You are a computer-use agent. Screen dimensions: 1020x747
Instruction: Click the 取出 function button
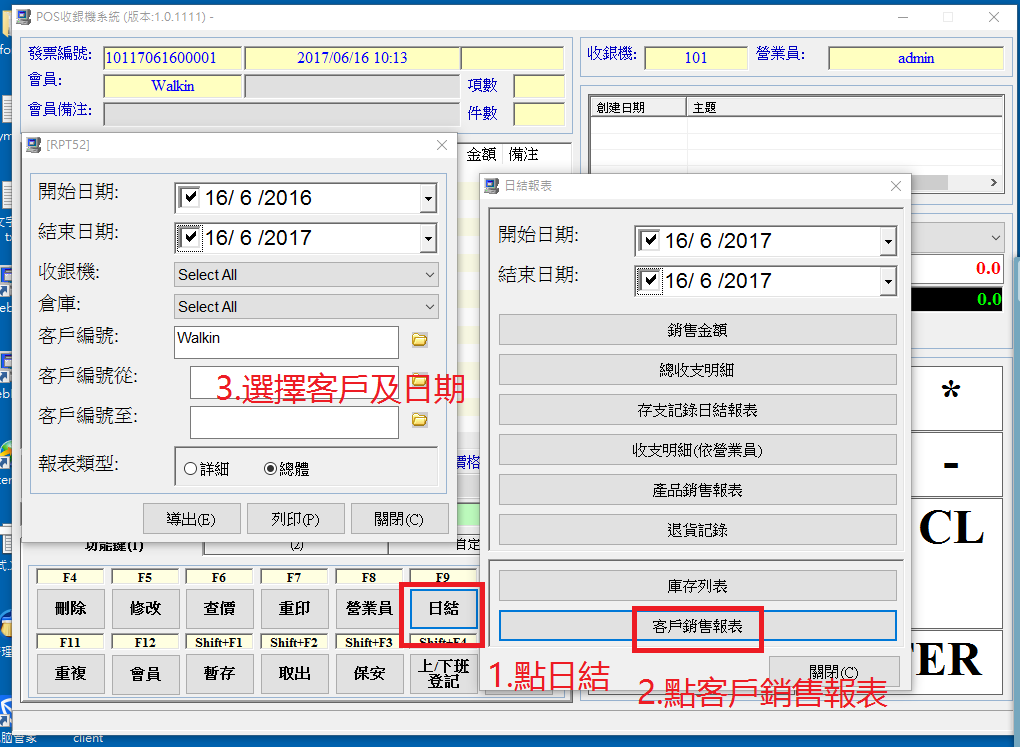tap(294, 673)
